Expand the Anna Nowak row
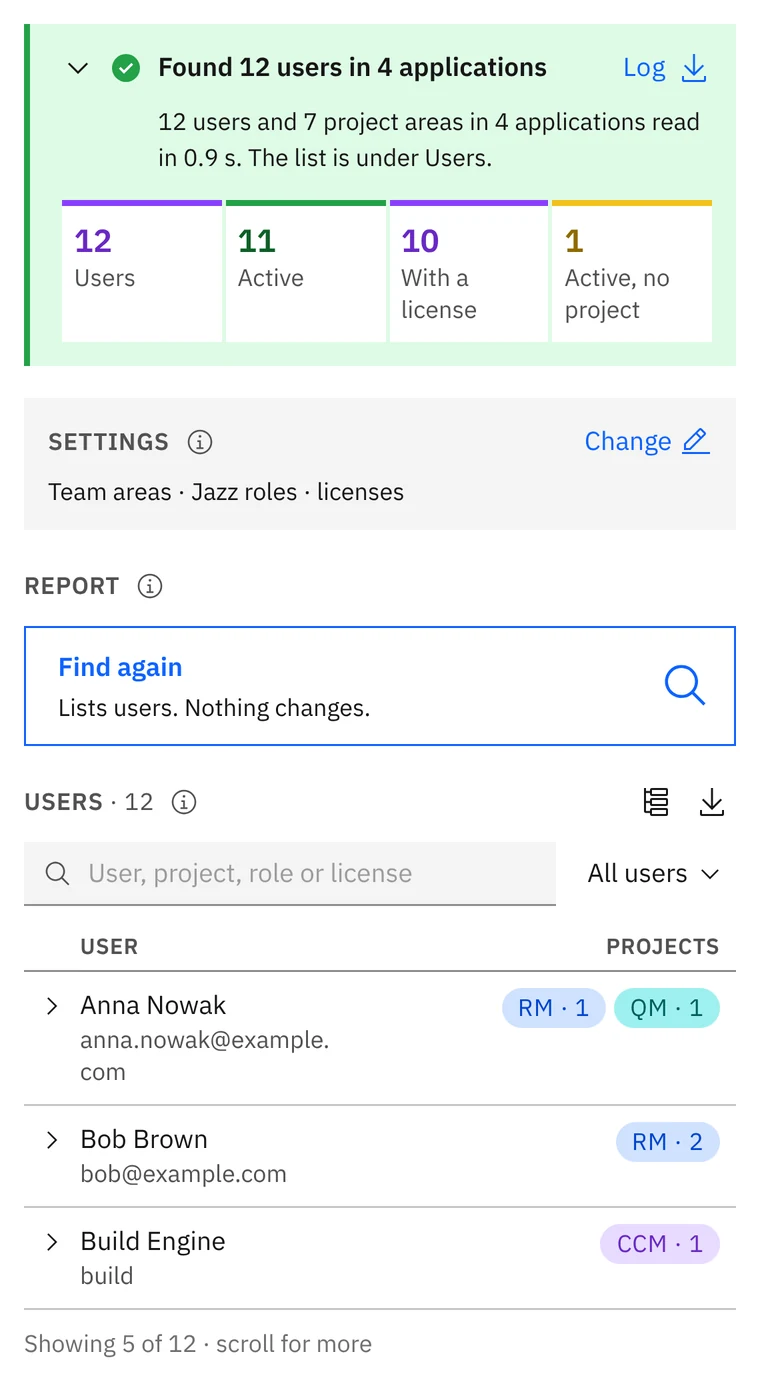Viewport: 760px width, 1384px height. point(52,1006)
